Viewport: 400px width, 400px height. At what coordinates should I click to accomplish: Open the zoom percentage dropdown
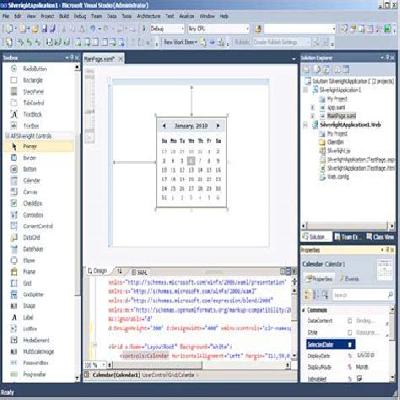(103, 365)
